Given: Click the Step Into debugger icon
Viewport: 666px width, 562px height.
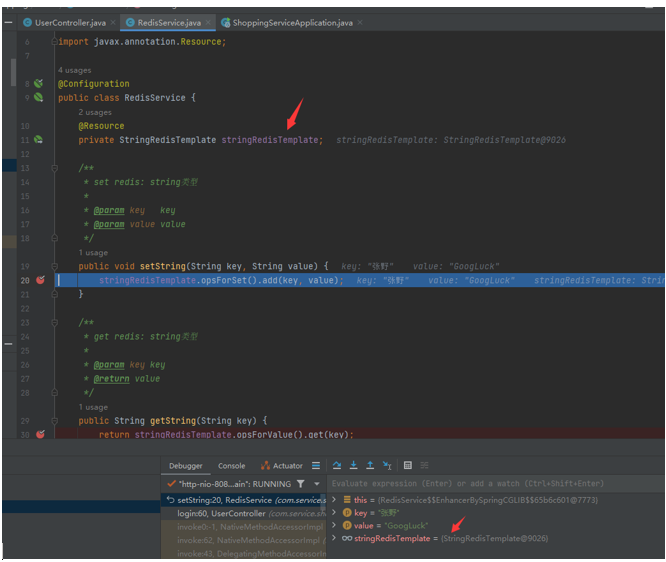Looking at the screenshot, I should click(353, 465).
